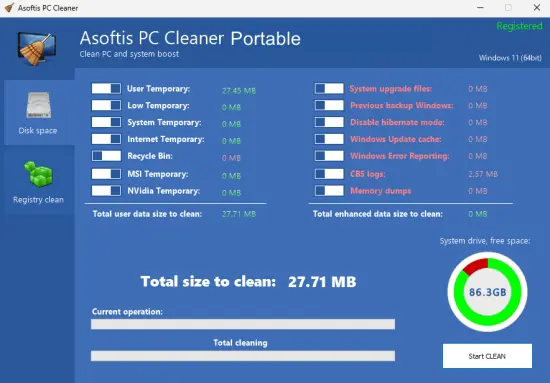This screenshot has width=550, height=383.
Task: Click the total user data 27.71 MB value
Action: (x=239, y=214)
